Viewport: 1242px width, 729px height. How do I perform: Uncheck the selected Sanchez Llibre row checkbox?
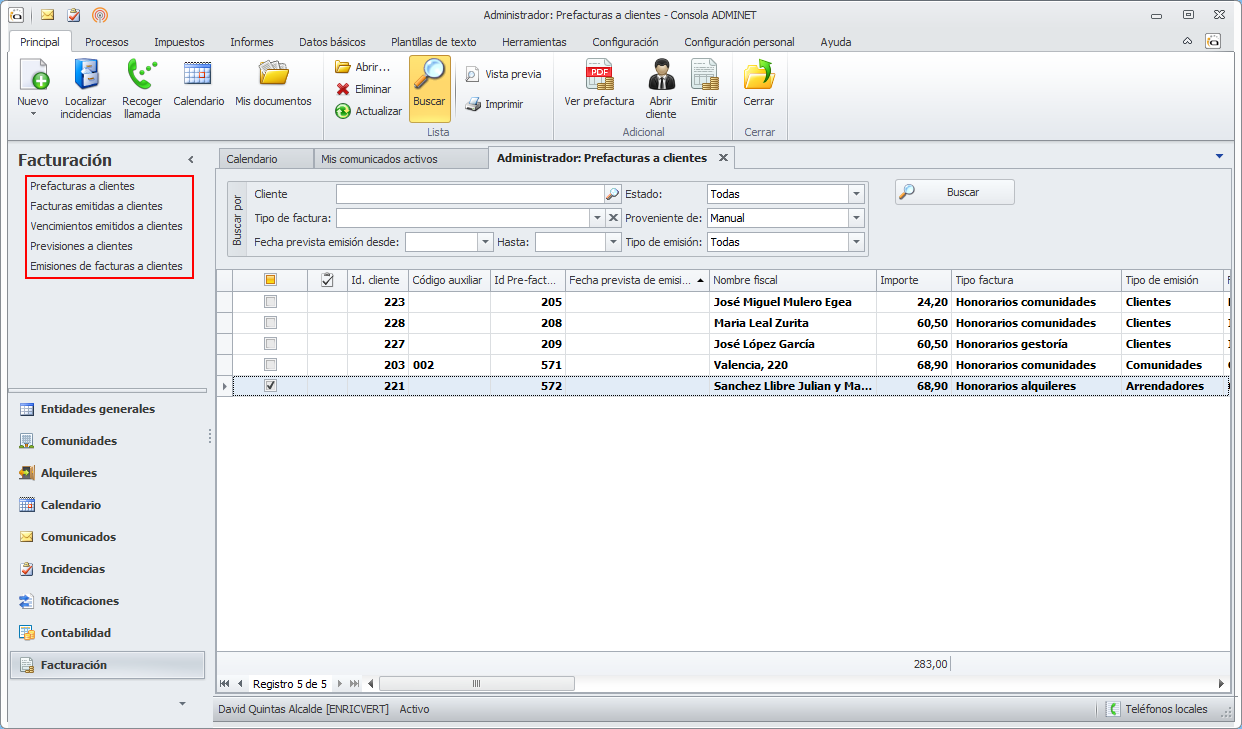270,386
